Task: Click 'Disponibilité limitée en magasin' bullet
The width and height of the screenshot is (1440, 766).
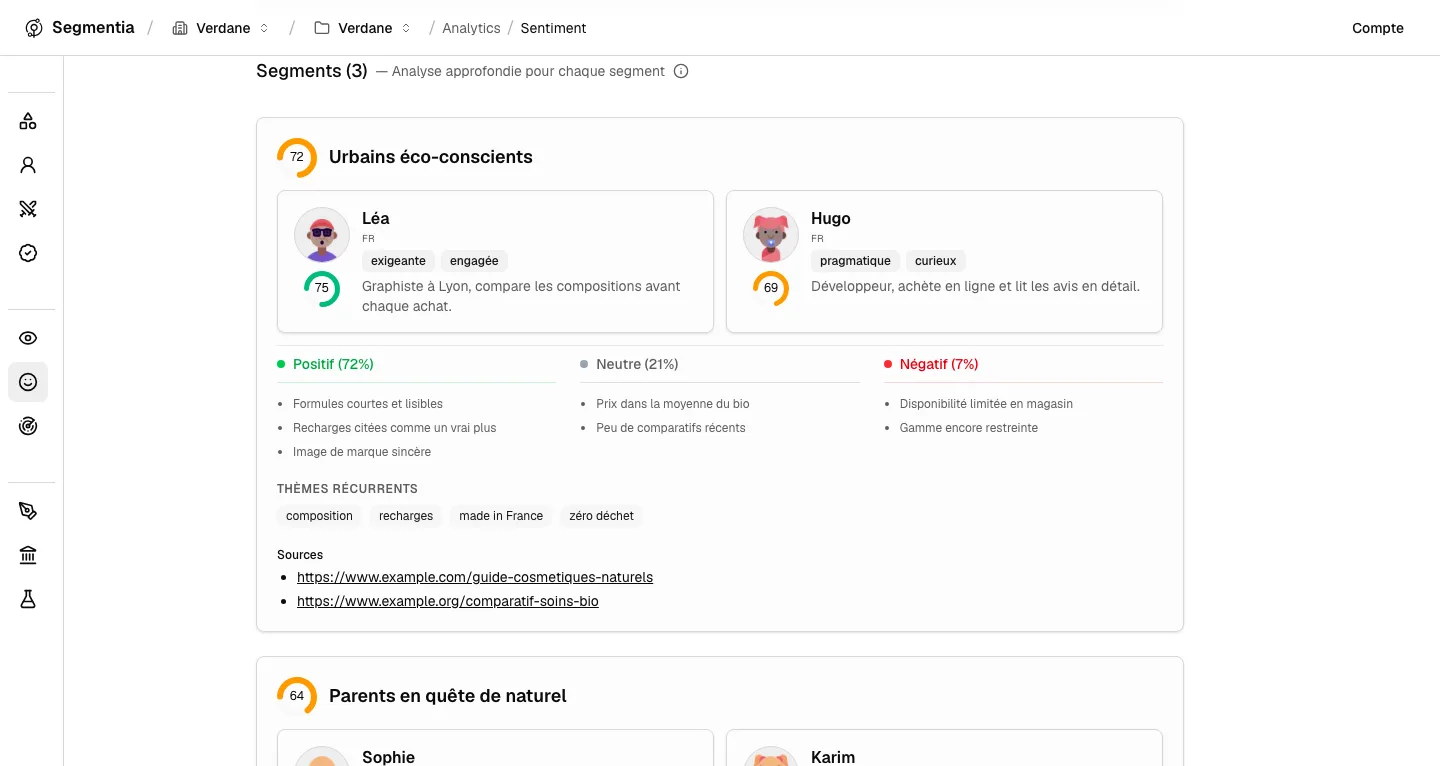Action: (x=986, y=404)
